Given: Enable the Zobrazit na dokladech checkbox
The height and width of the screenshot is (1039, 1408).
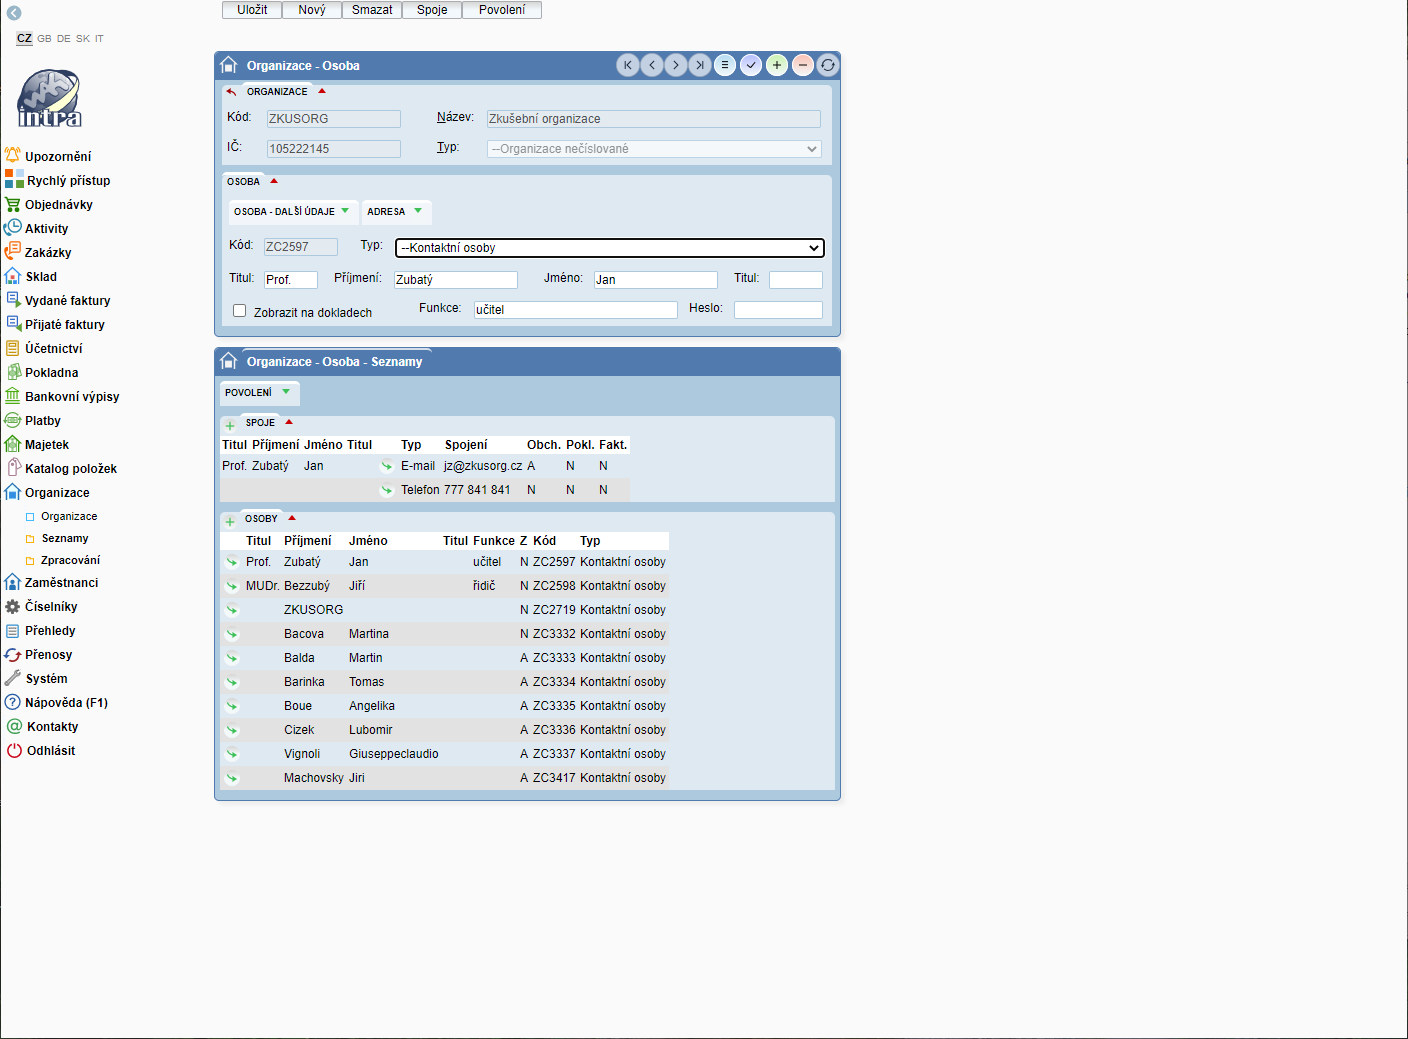Looking at the screenshot, I should [x=240, y=311].
